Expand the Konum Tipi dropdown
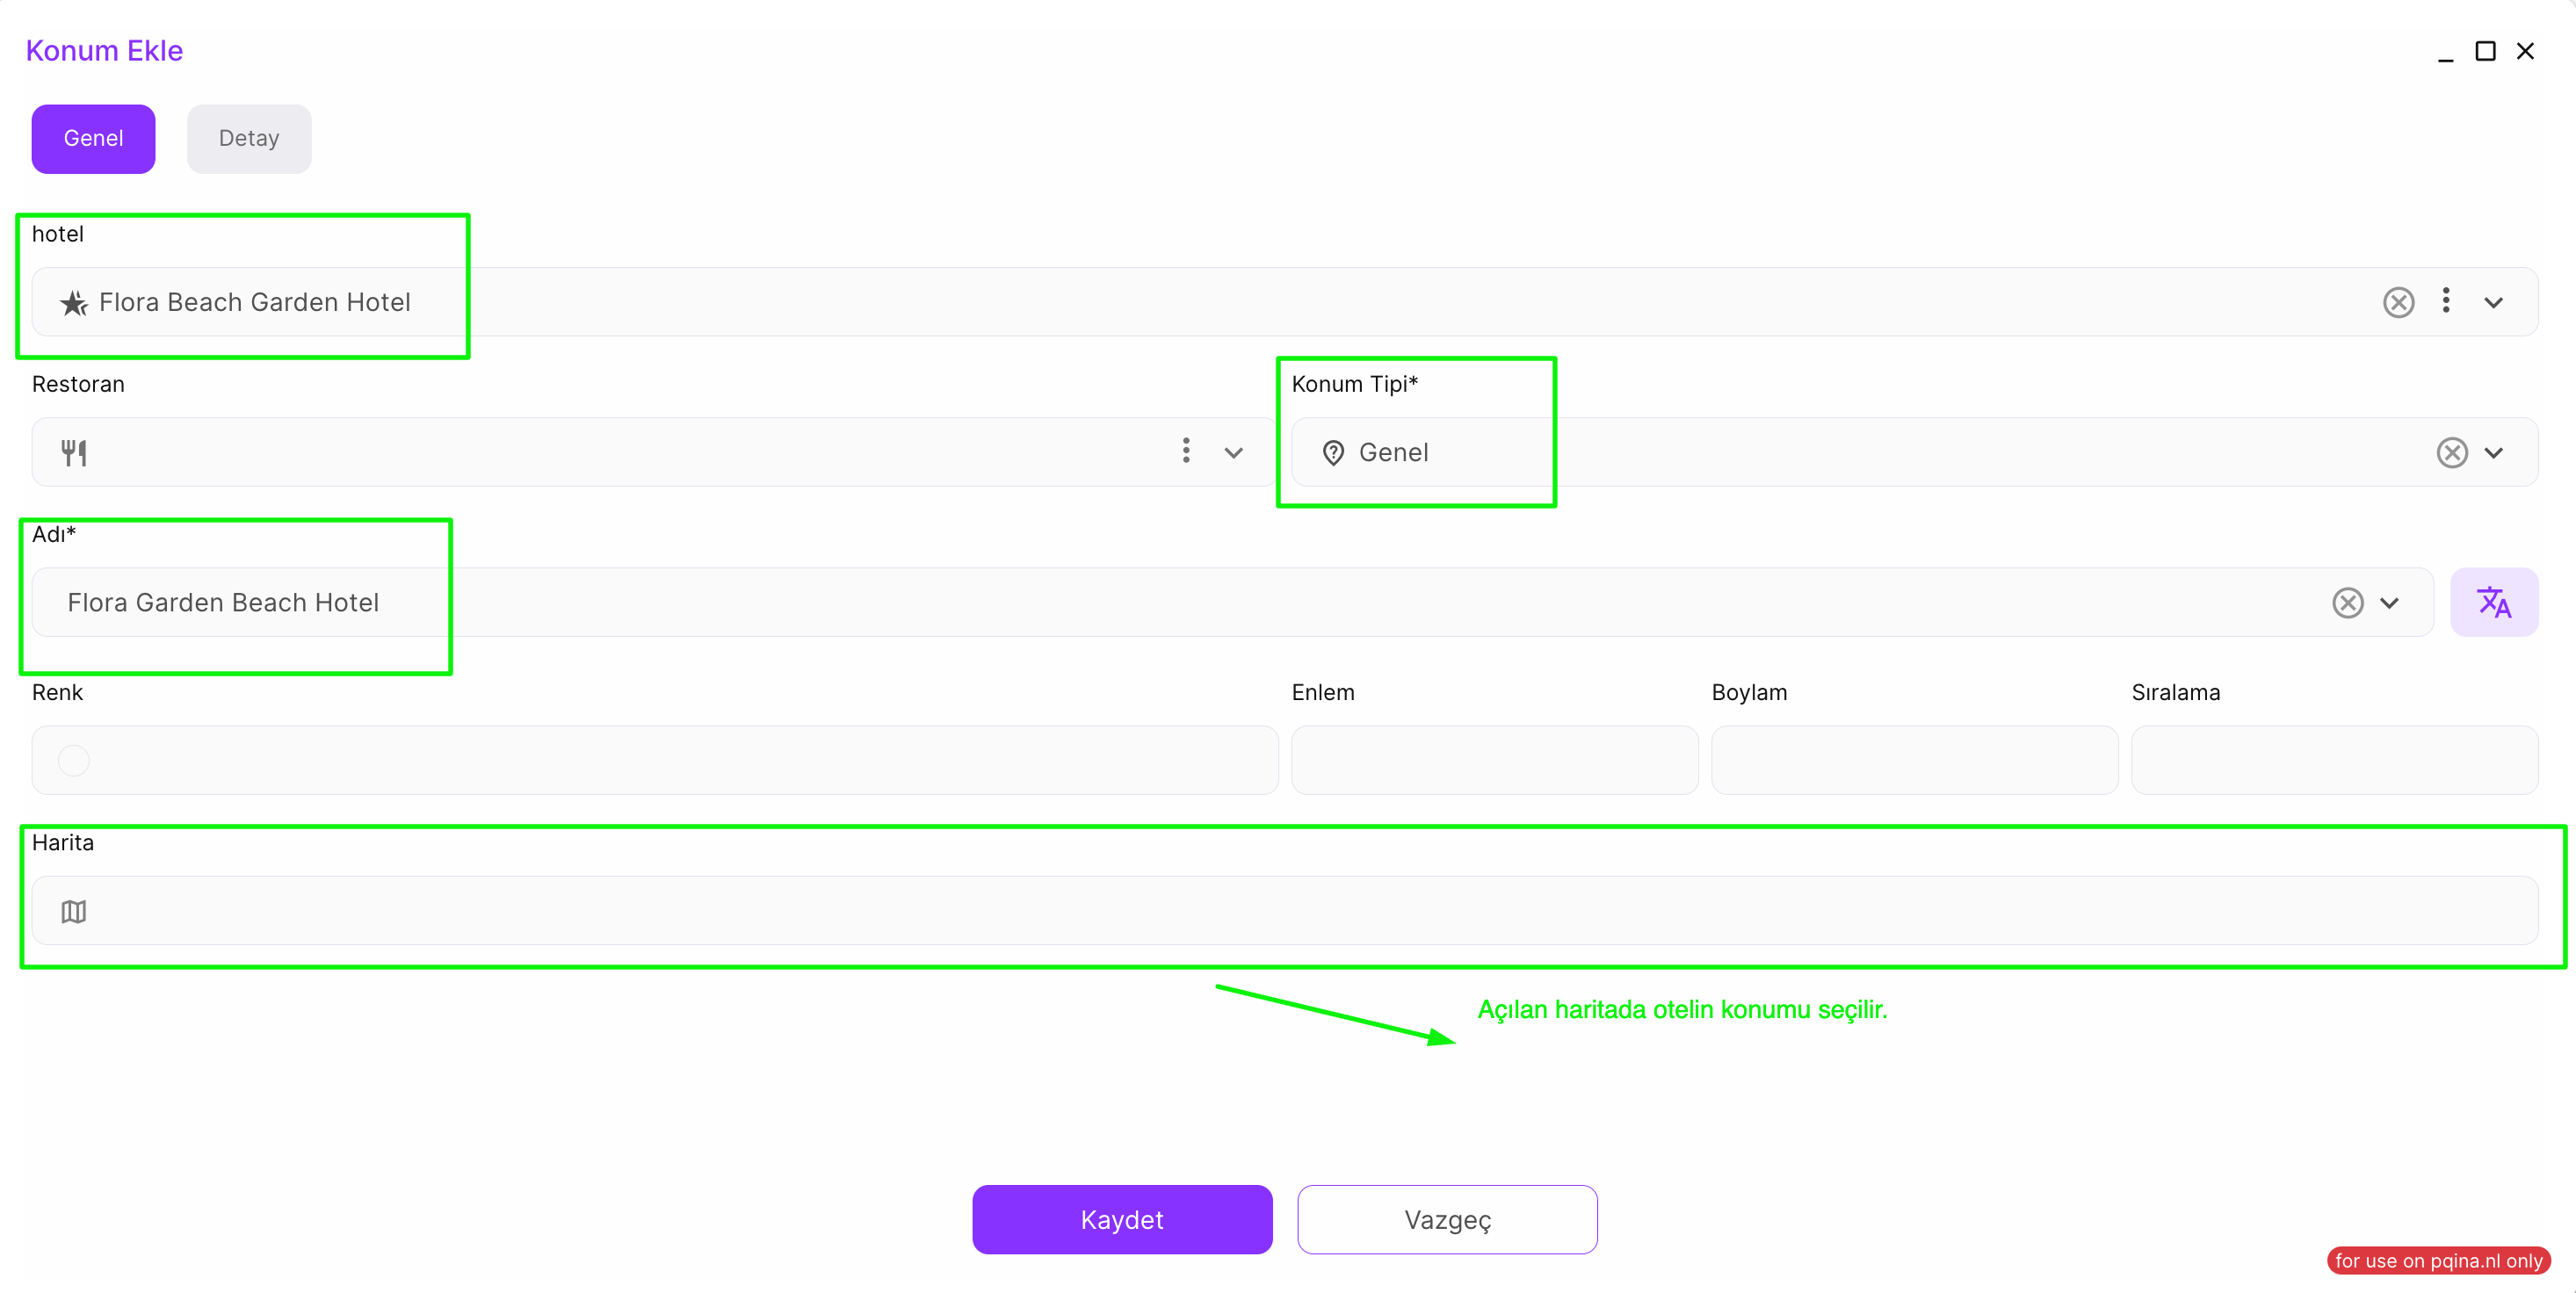The image size is (2576, 1293). [x=2494, y=453]
